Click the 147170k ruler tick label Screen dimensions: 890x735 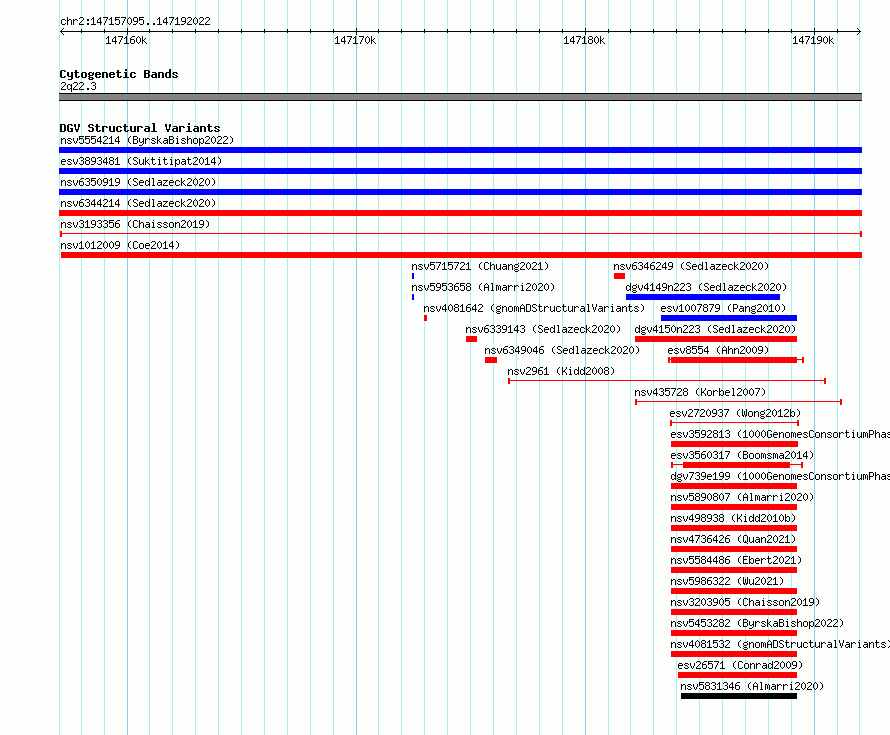[x=355, y=40]
